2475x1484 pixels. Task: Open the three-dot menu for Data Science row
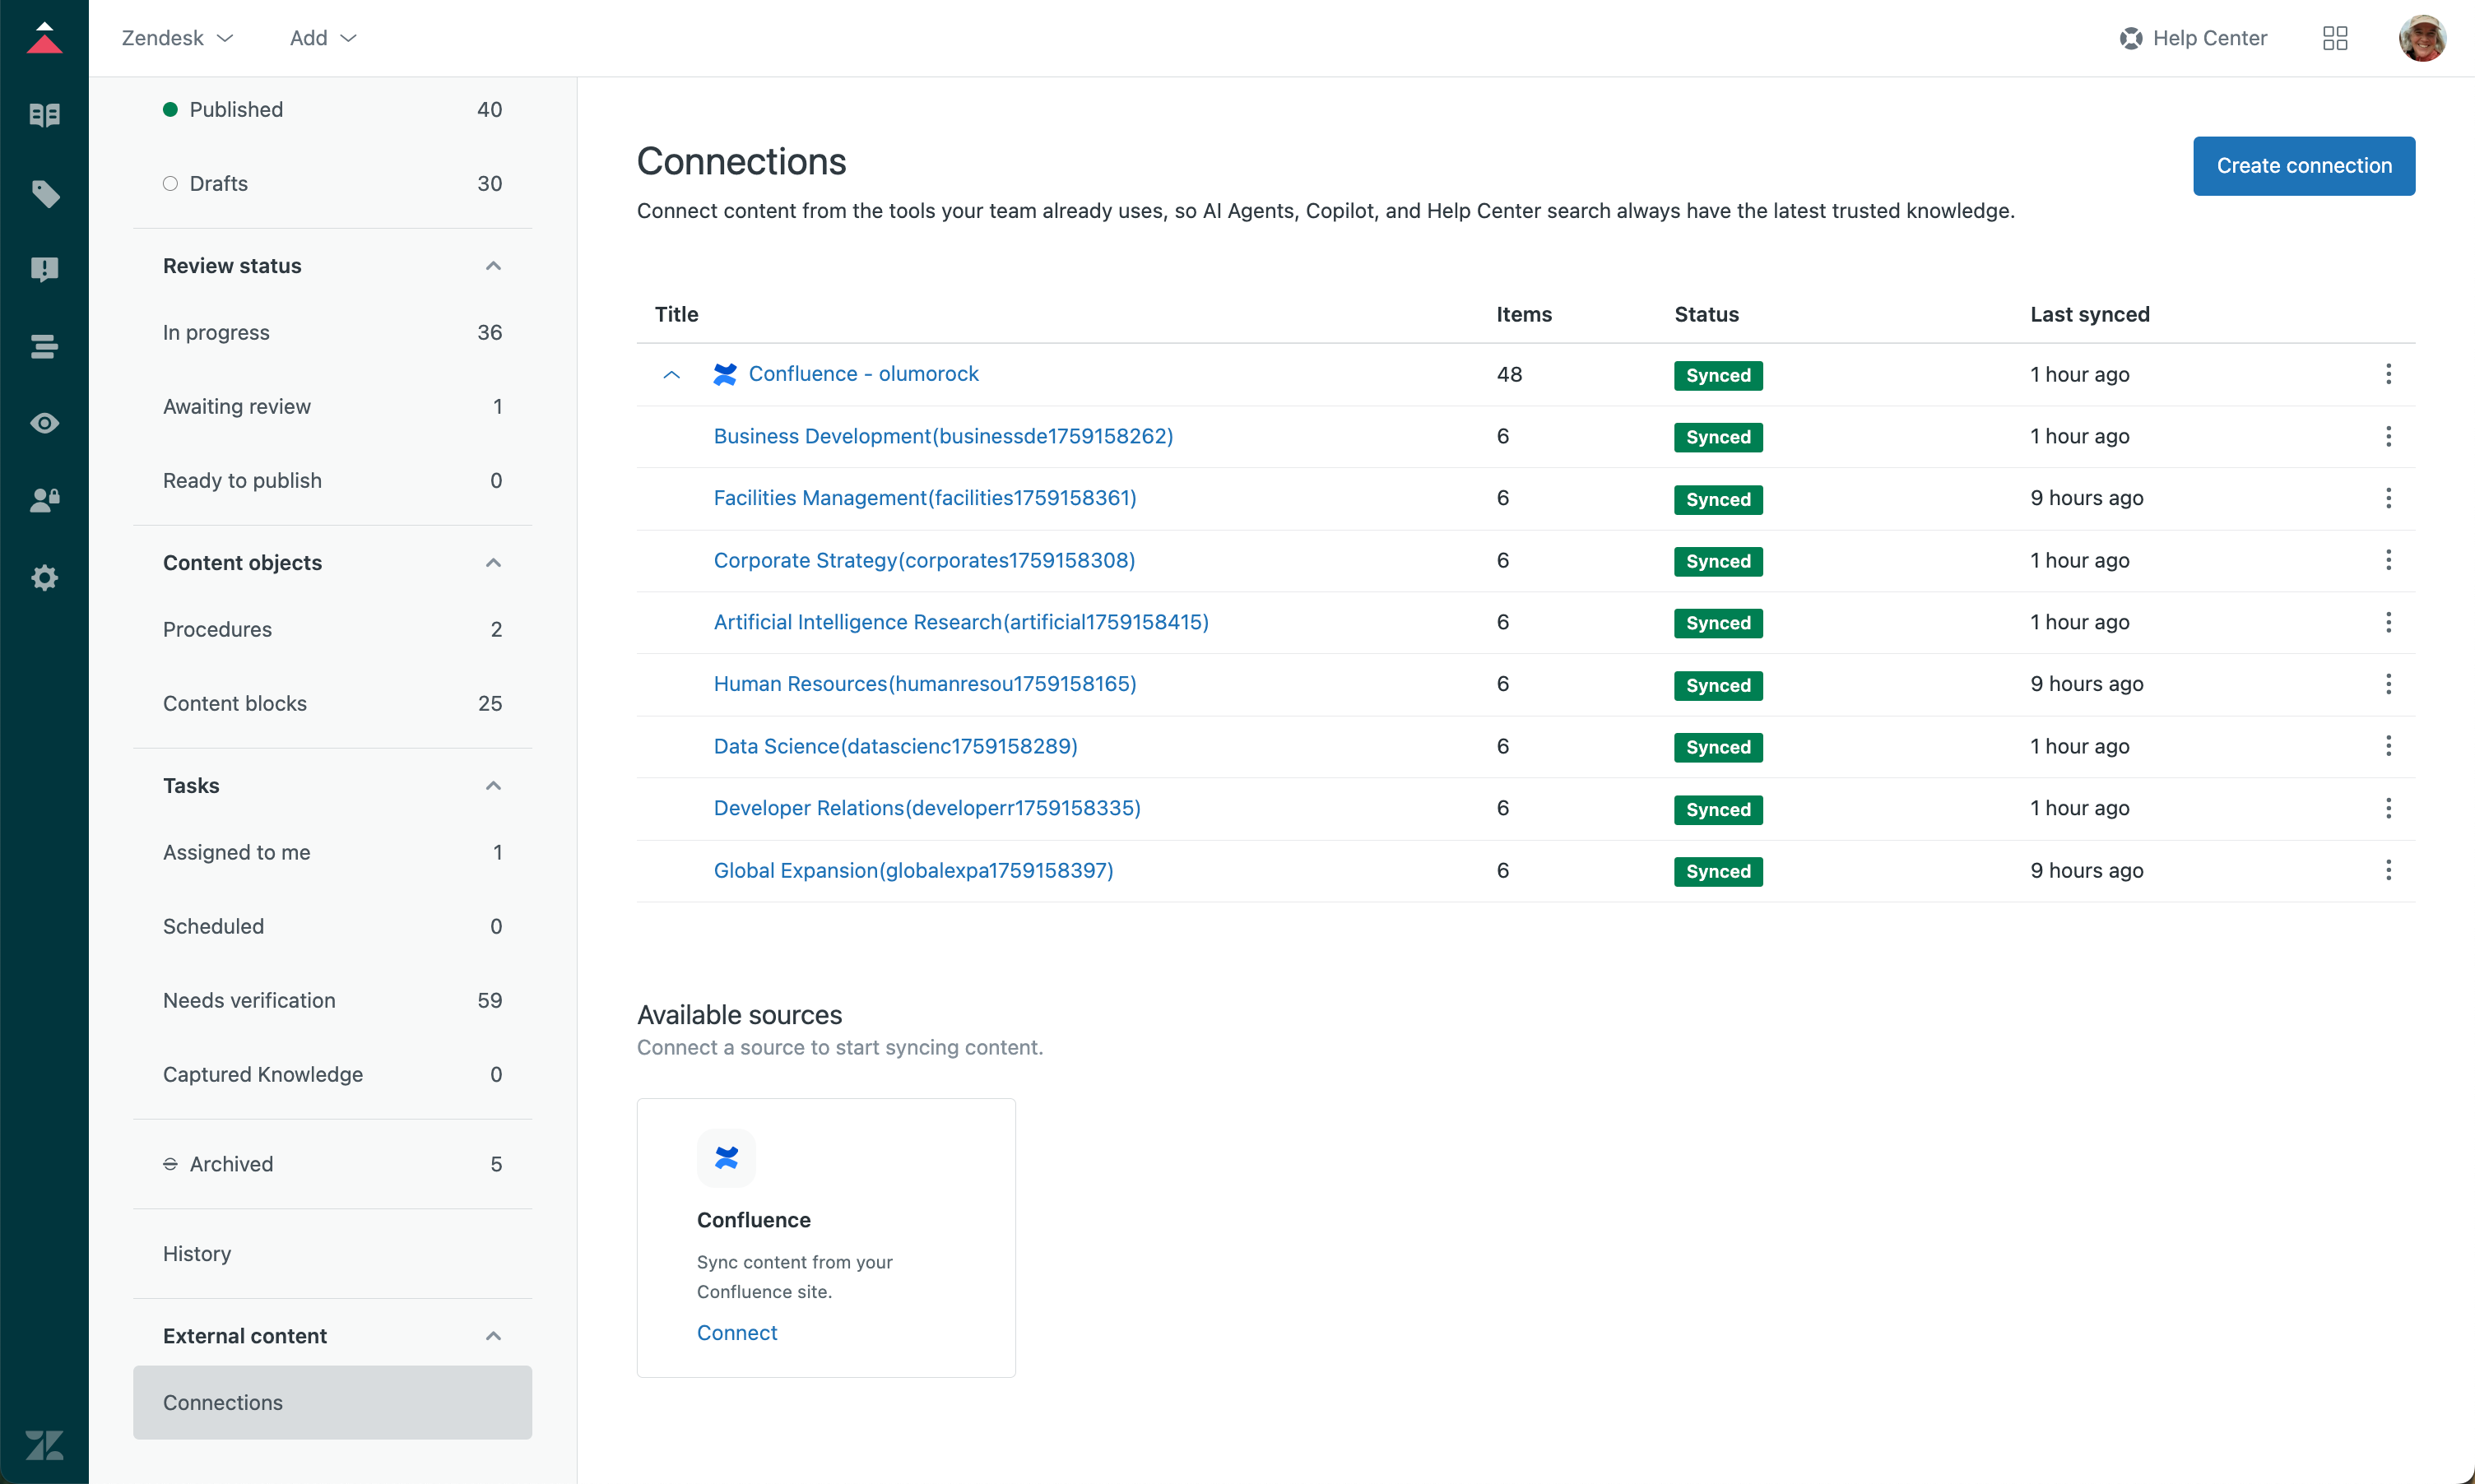coord(2387,746)
